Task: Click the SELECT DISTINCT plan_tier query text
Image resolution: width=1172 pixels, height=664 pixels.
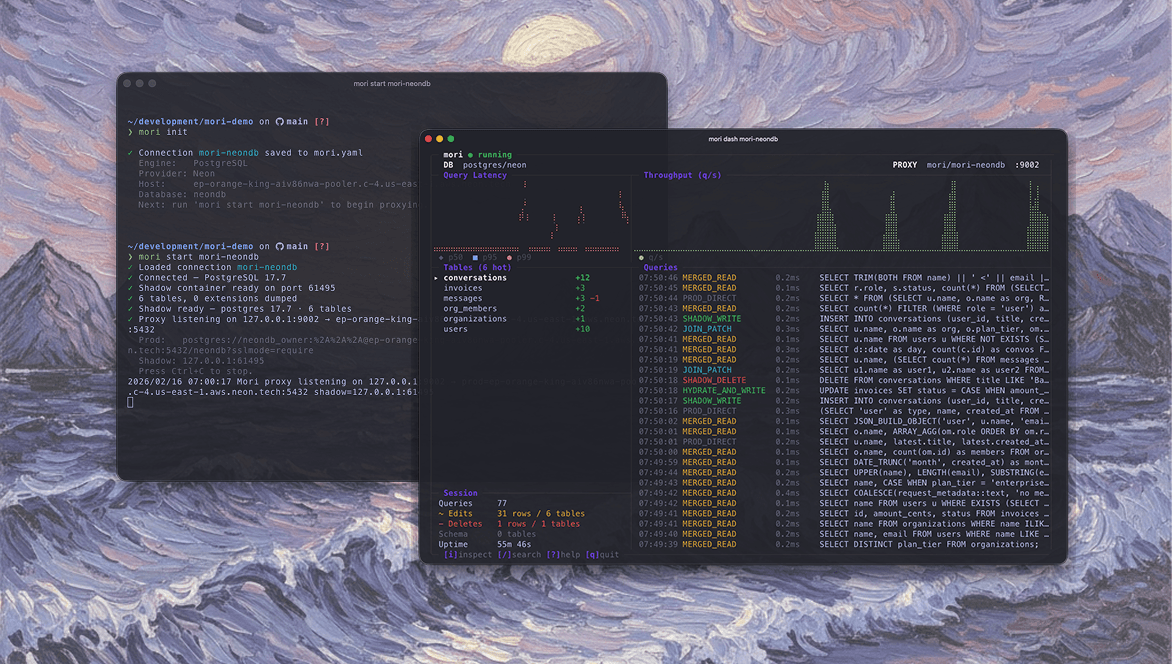Action: tap(929, 544)
